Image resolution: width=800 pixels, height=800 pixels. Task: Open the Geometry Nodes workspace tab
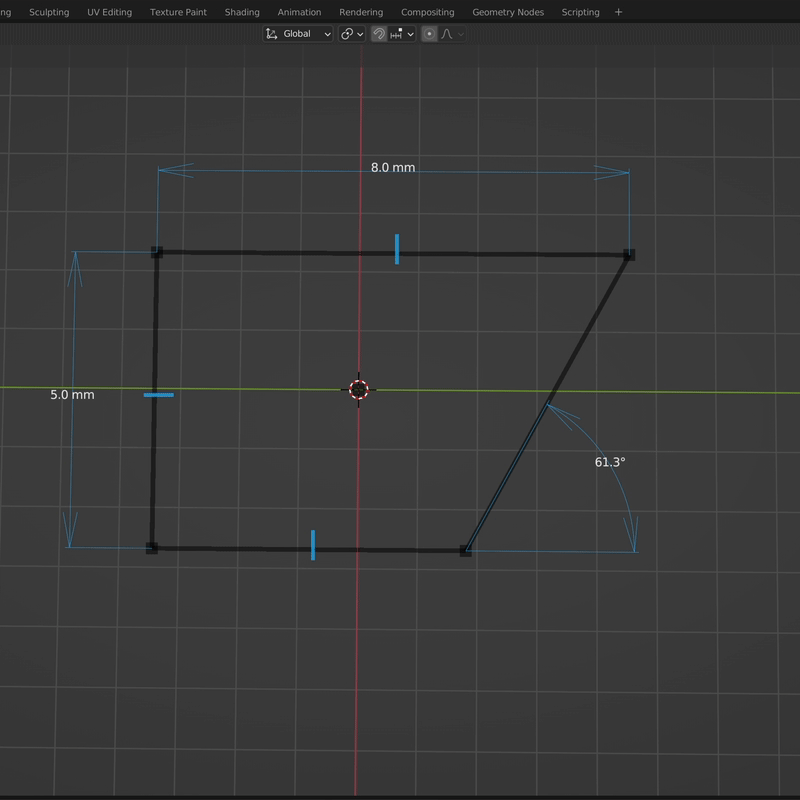point(508,12)
